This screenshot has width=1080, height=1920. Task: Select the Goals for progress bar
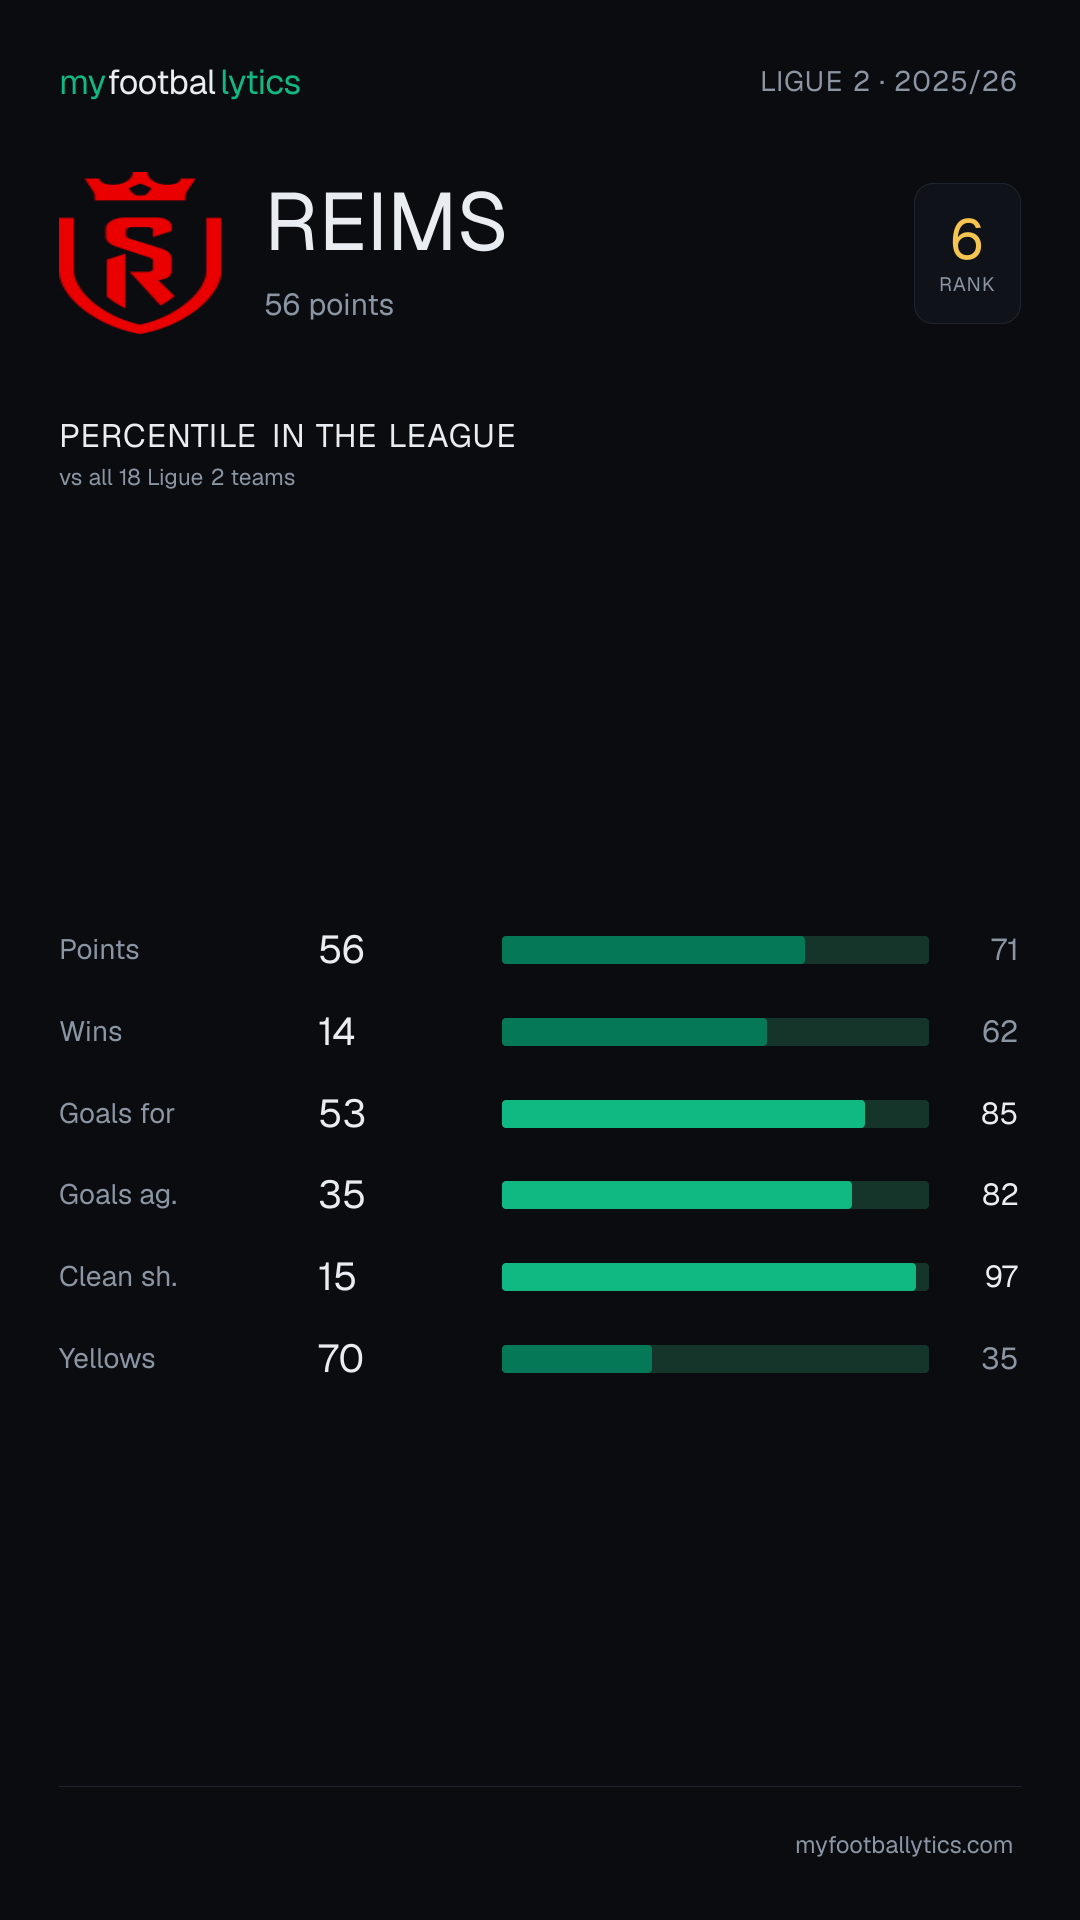coord(715,1114)
